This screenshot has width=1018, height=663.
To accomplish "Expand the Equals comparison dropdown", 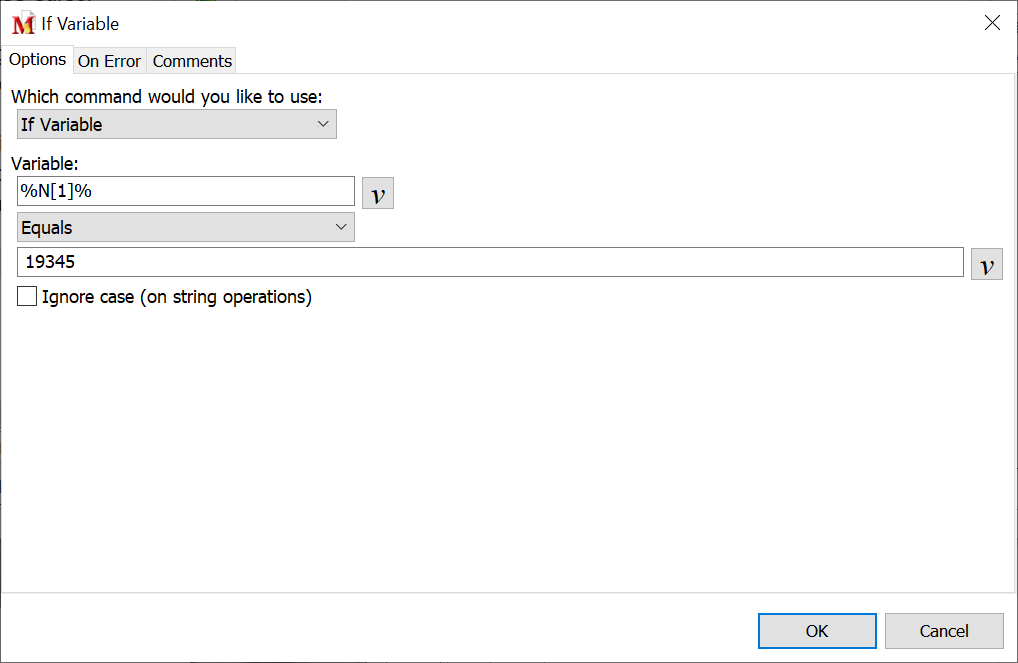I will click(x=185, y=227).
